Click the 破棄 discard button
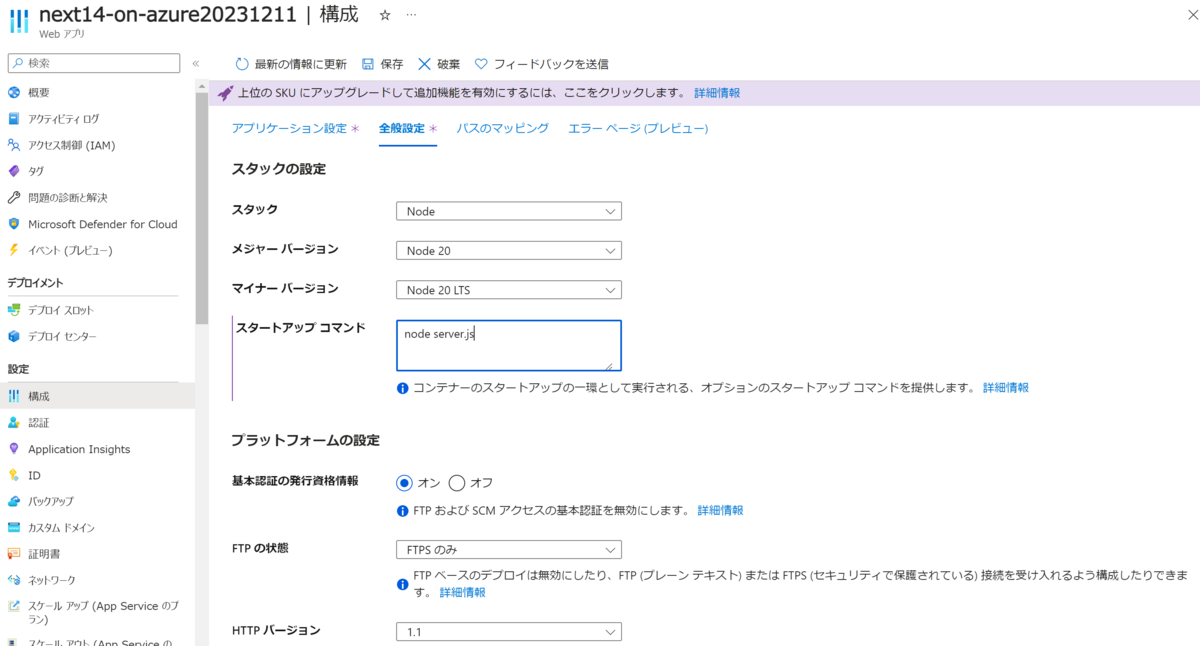Screen dimensions: 1200x646 [x=439, y=64]
